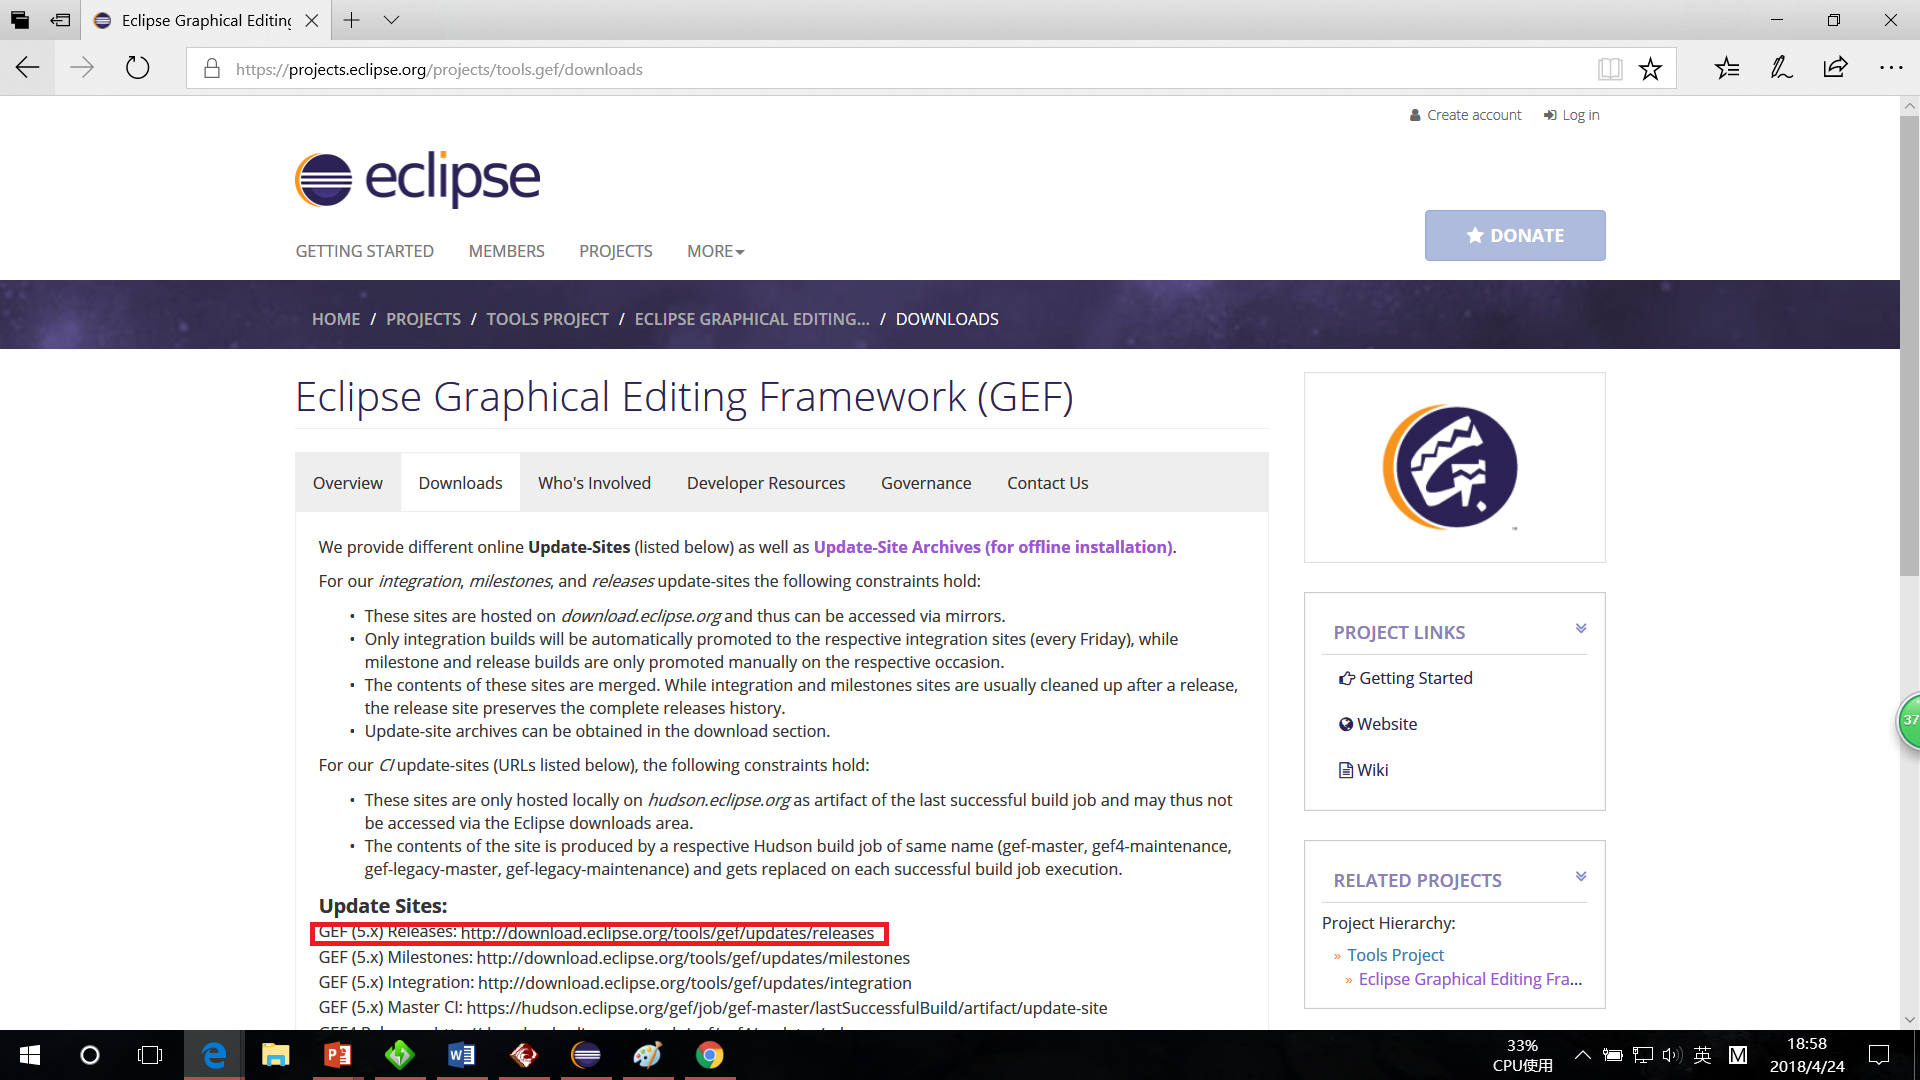Viewport: 1920px width, 1080px height.
Task: Switch to Who's Involved tab
Action: pos(595,483)
